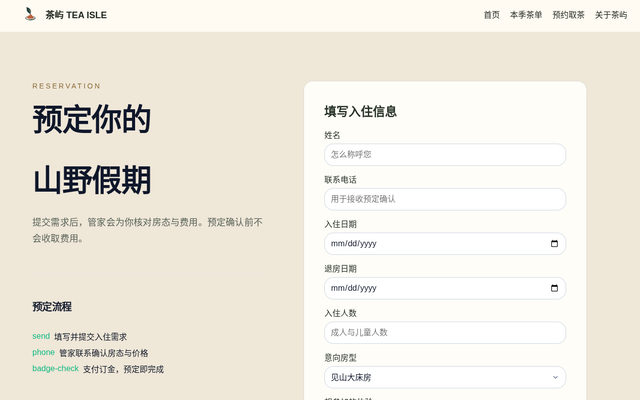Click the 退房日期 date field
Viewport: 640px width, 400px height.
coord(445,288)
